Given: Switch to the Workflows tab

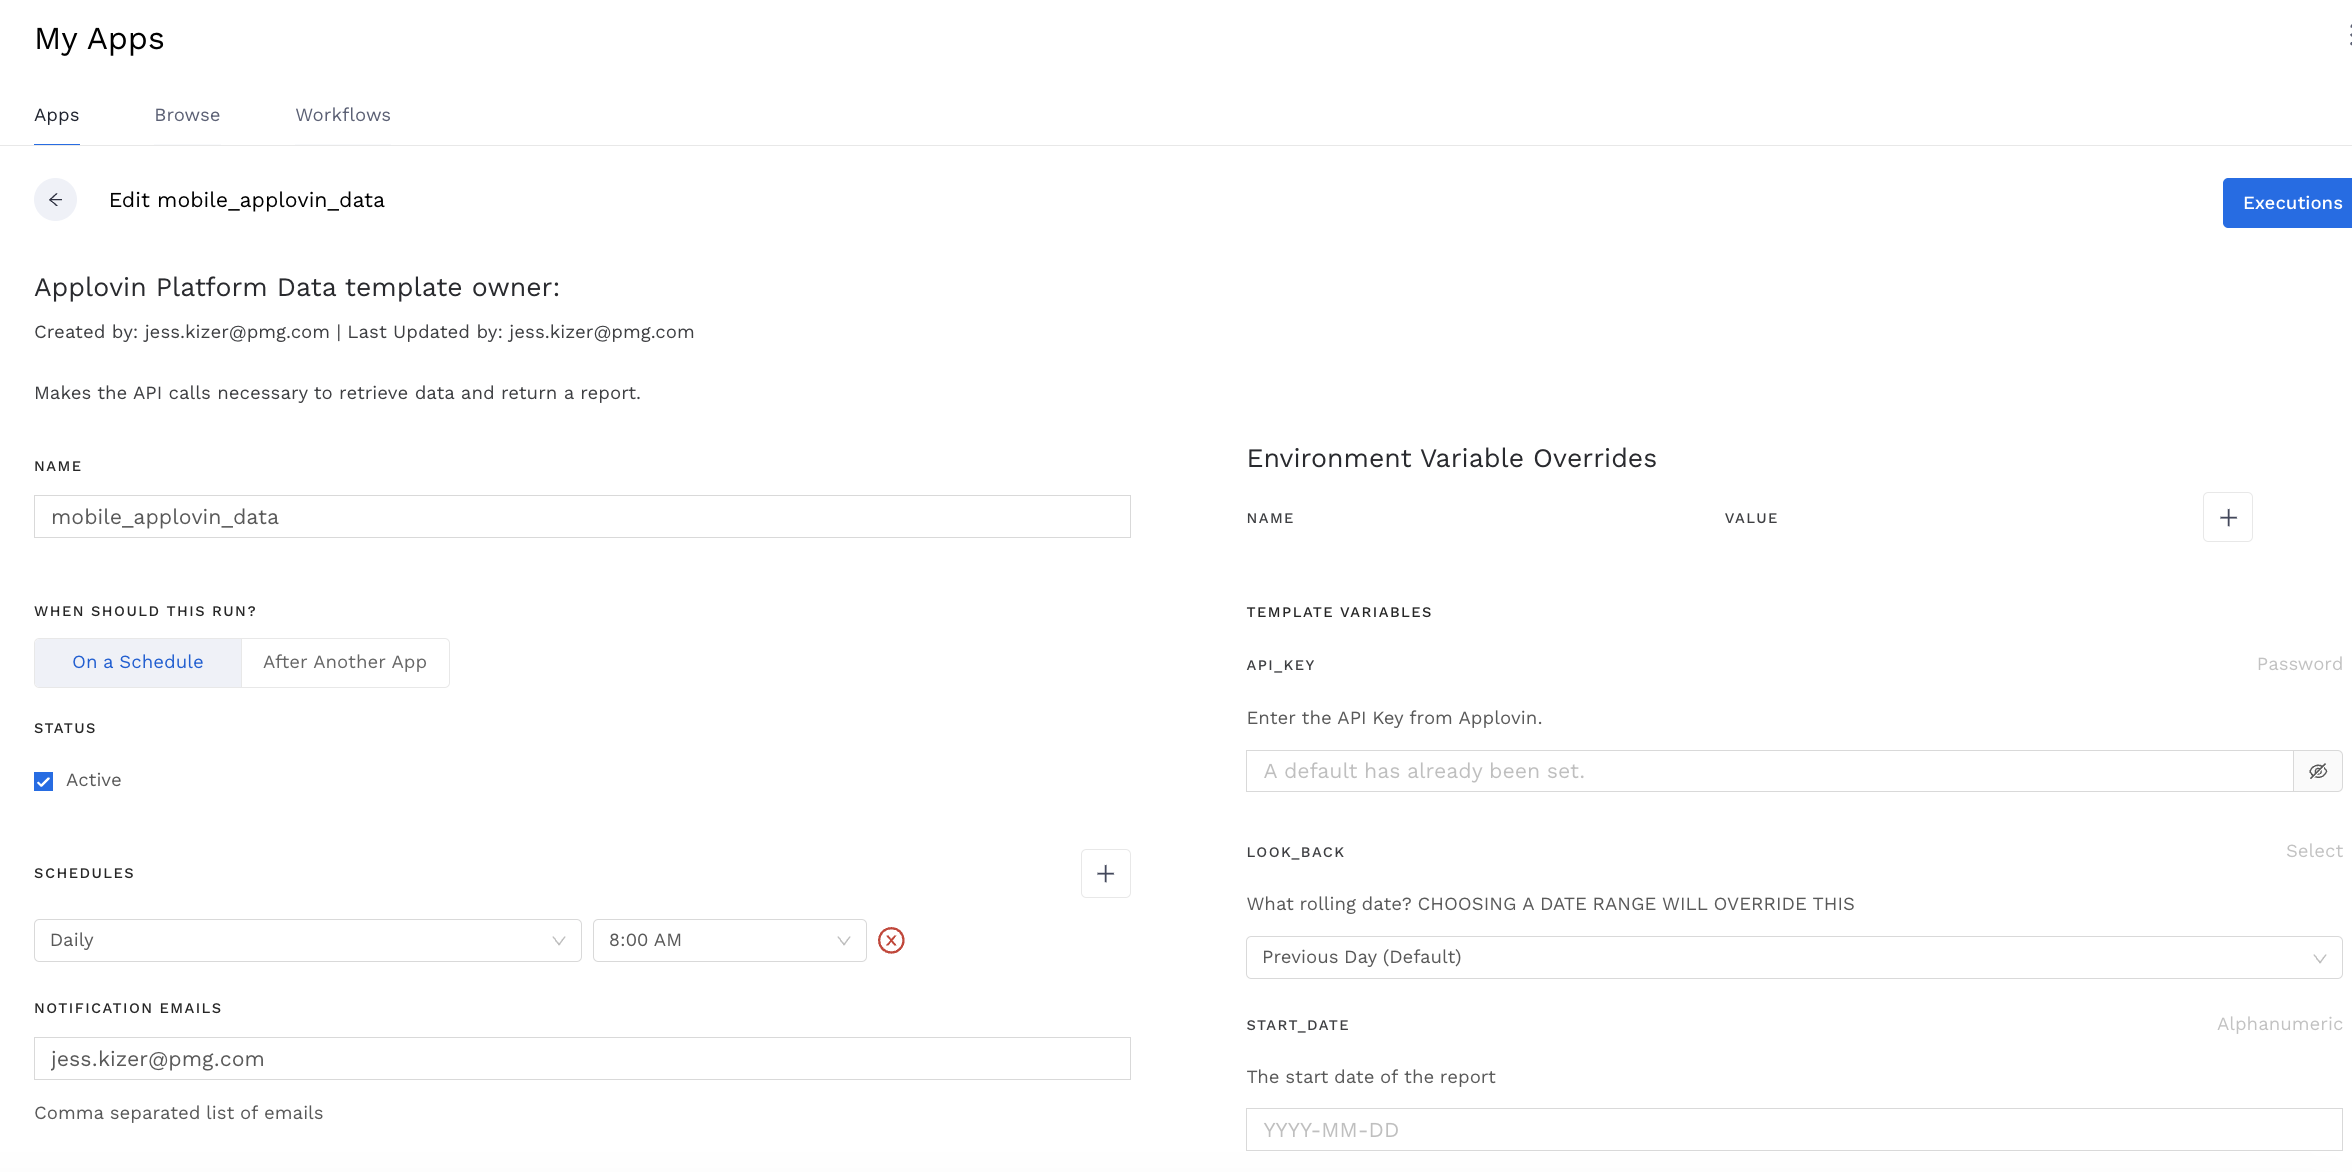Looking at the screenshot, I should [343, 115].
